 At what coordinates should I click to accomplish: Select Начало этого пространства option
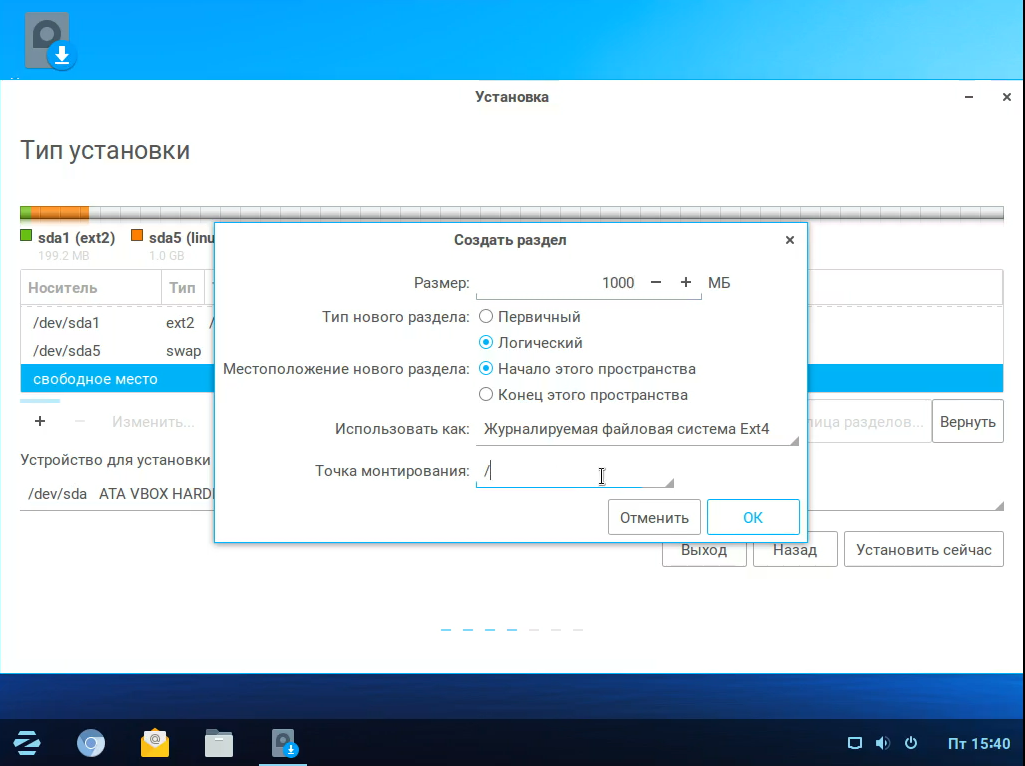[x=486, y=369]
